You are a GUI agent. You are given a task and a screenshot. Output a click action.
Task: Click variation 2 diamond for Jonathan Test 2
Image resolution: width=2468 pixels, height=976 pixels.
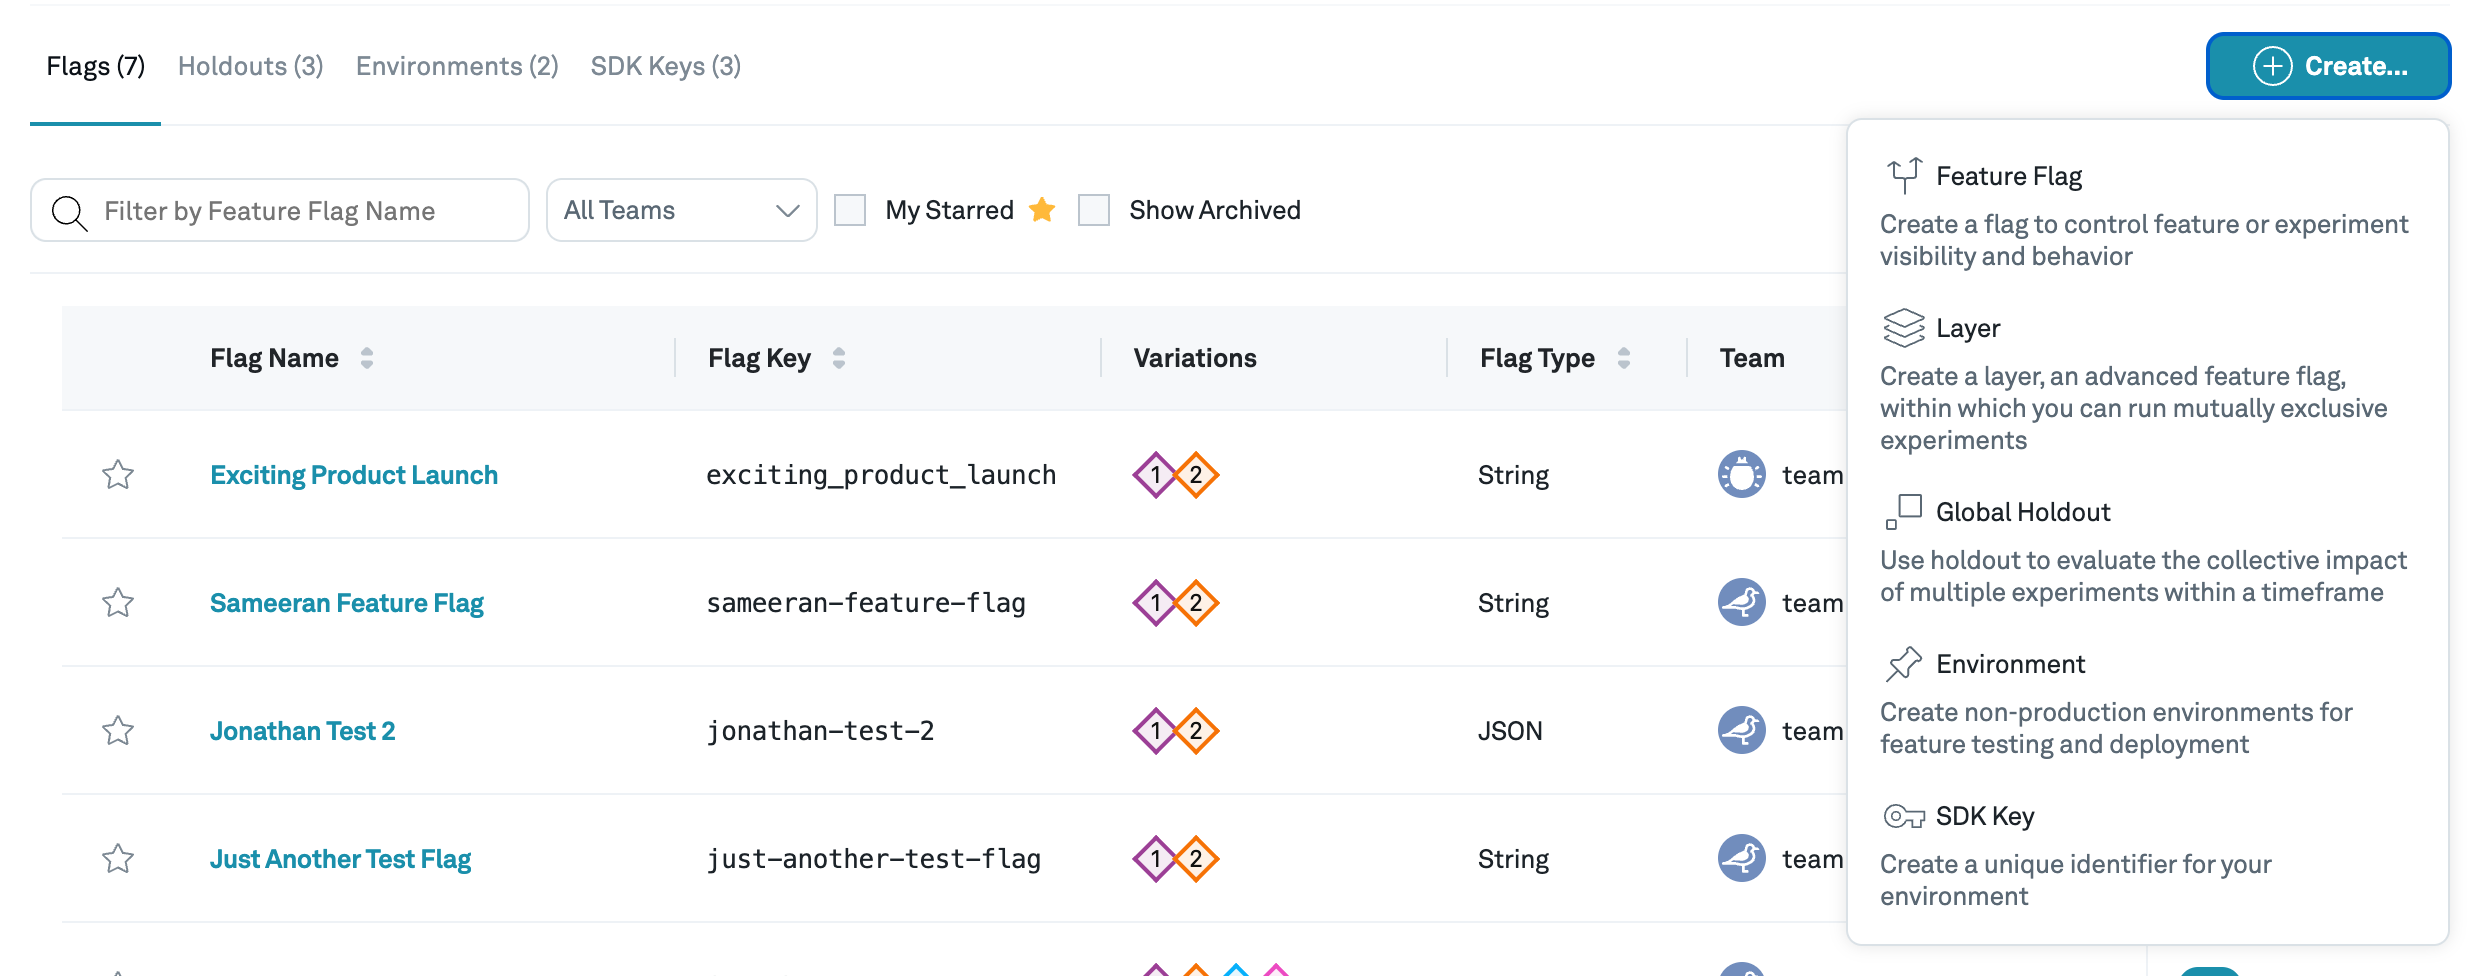click(1196, 730)
